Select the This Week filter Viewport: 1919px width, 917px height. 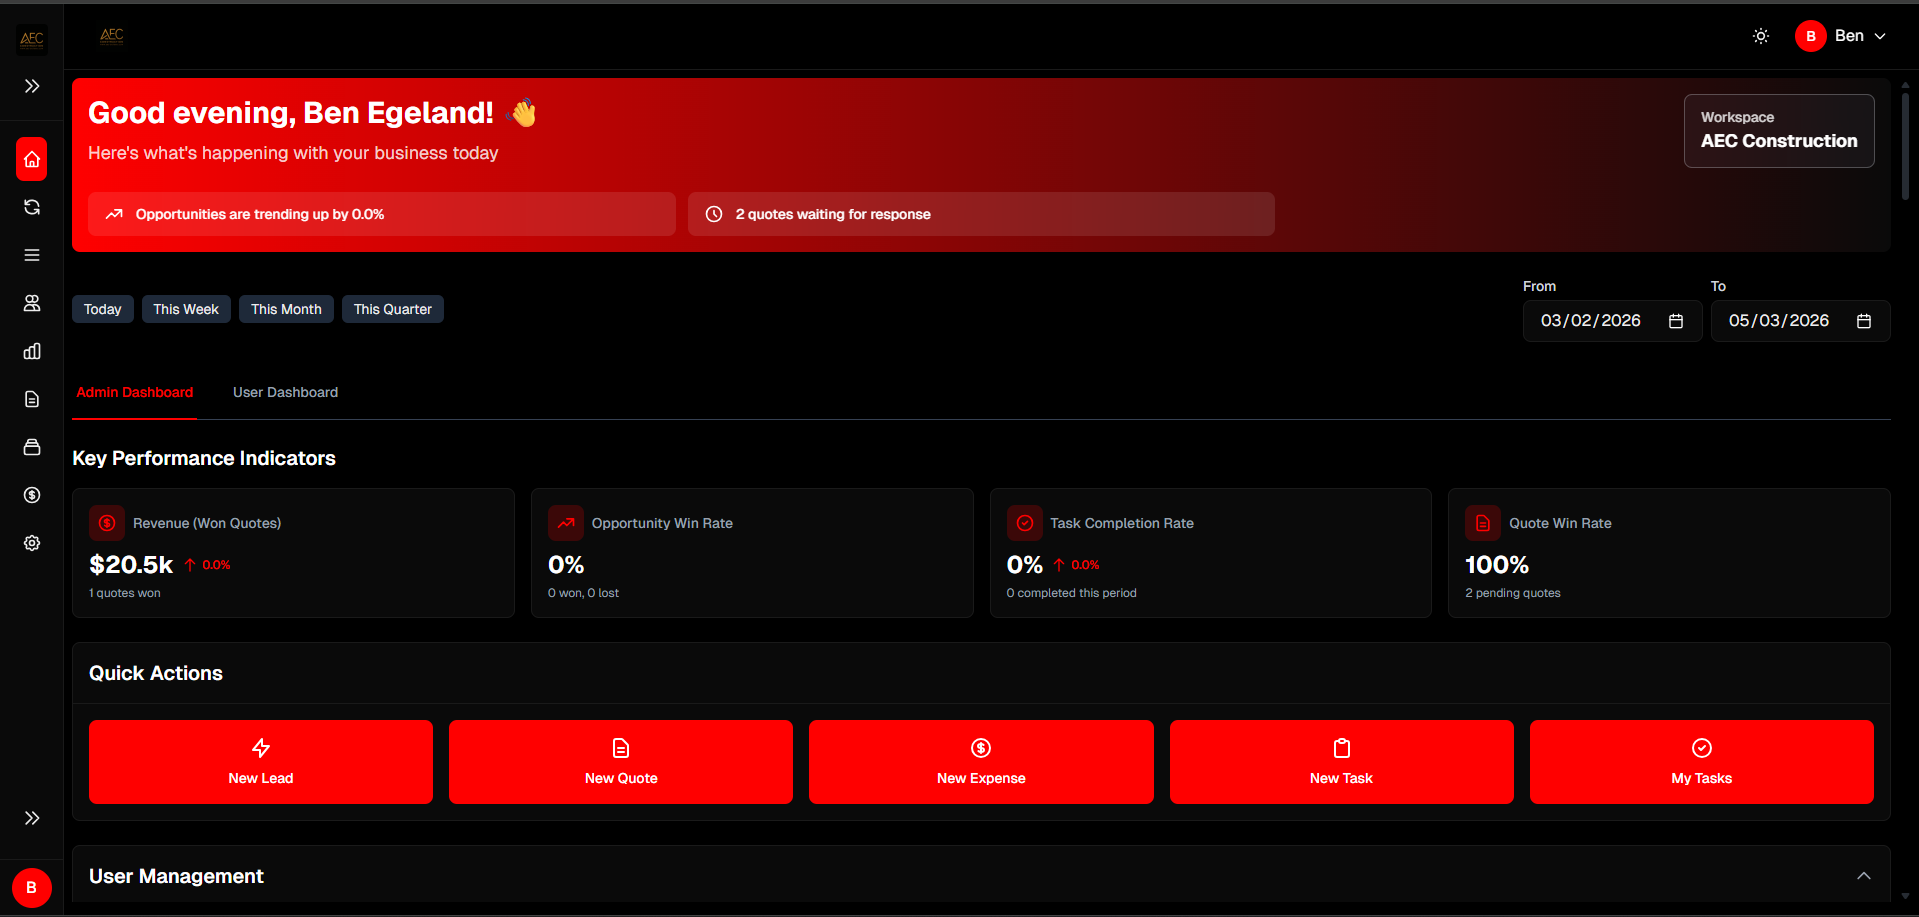click(186, 309)
